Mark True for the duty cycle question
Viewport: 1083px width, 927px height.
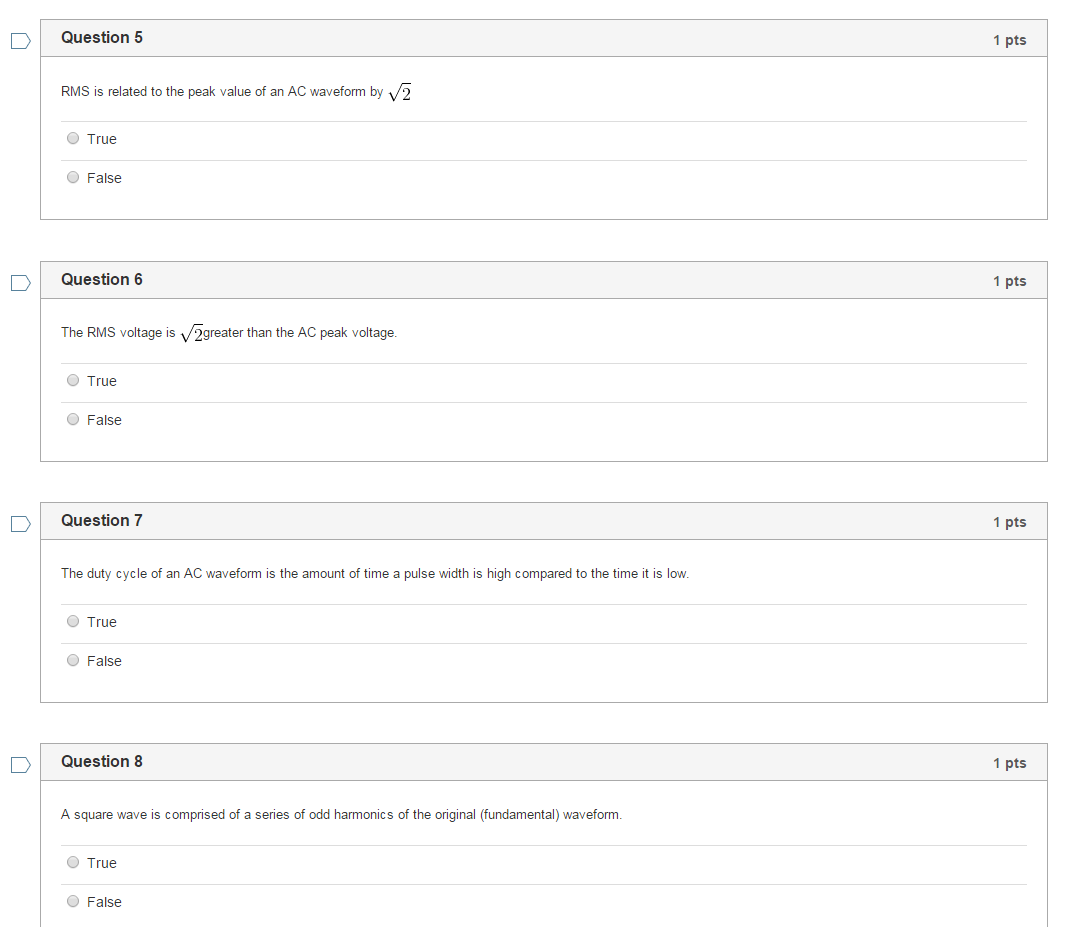tap(73, 621)
